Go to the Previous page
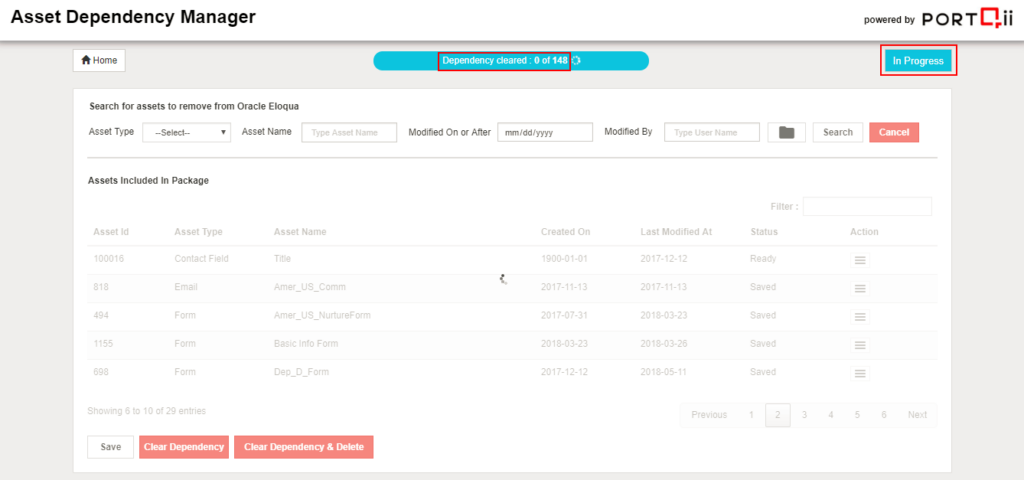Viewport: 1024px width, 480px height. [x=709, y=415]
